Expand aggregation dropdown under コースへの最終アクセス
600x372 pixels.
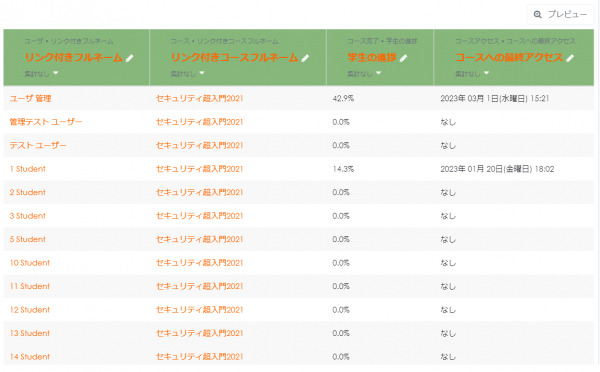pos(472,73)
